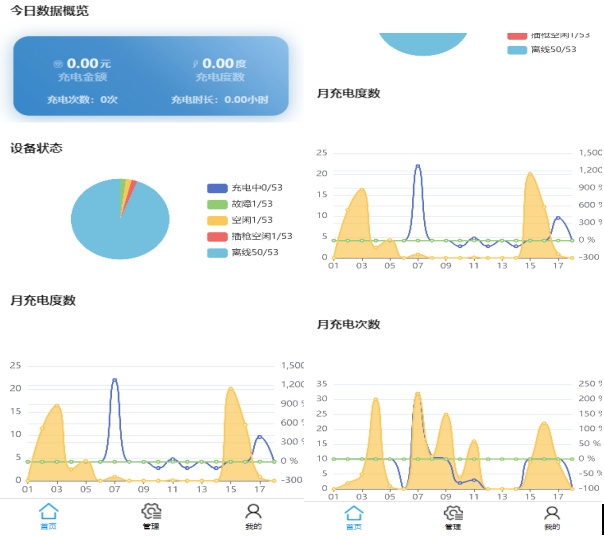The height and width of the screenshot is (537, 604).
Task: Select 首页 tab on right screen
Action: [354, 517]
